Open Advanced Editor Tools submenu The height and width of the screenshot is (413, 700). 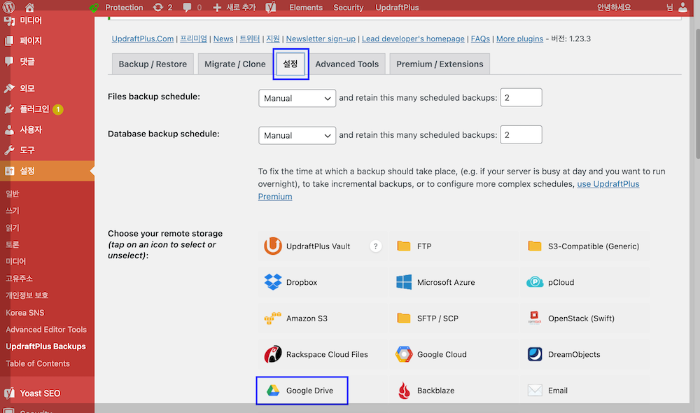(x=46, y=330)
